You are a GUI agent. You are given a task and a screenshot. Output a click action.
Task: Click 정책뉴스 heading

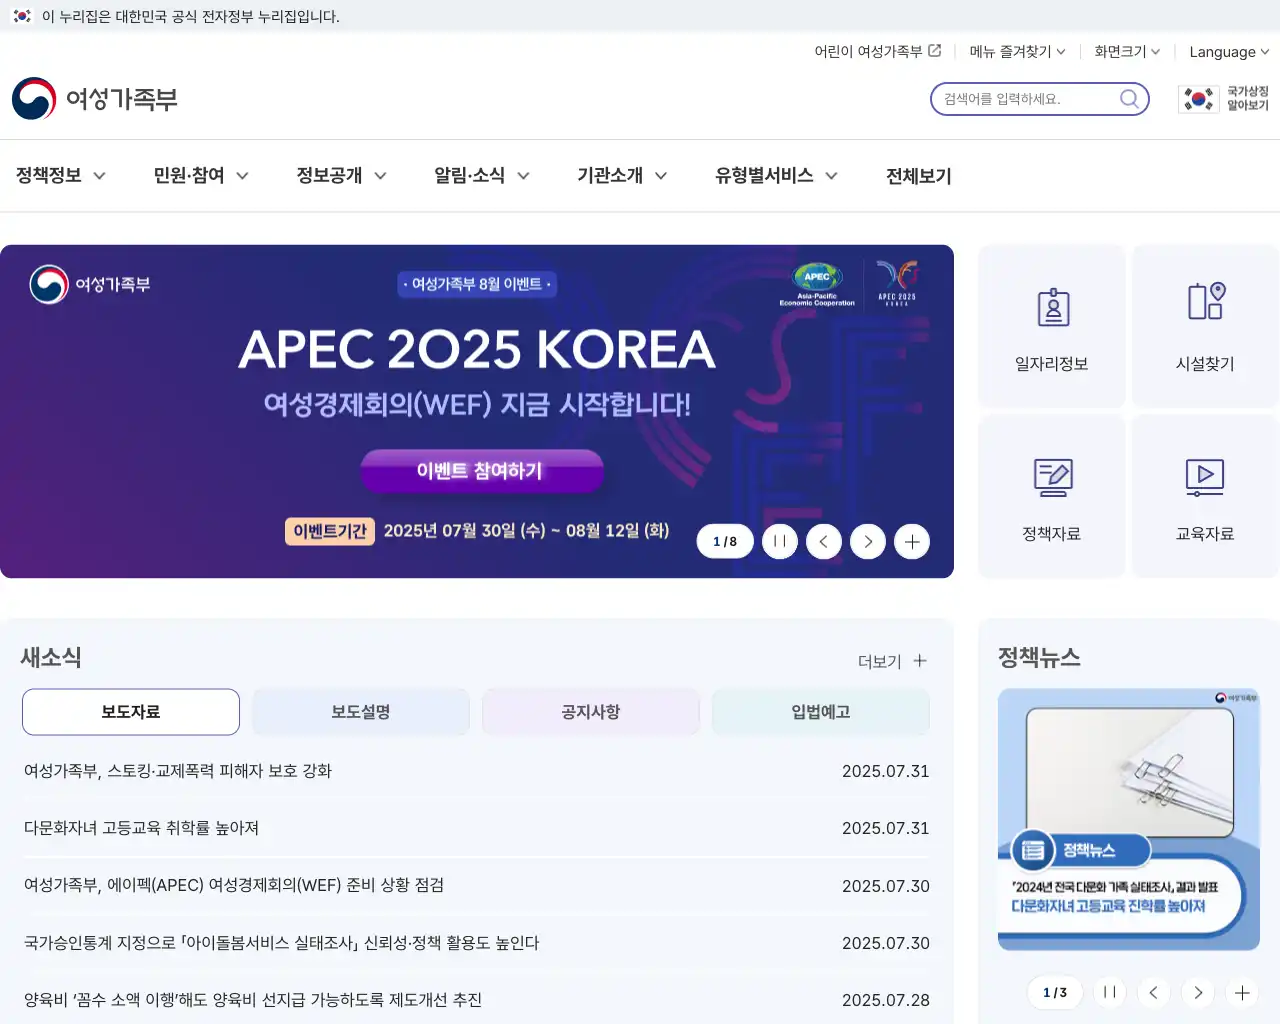coord(1039,658)
